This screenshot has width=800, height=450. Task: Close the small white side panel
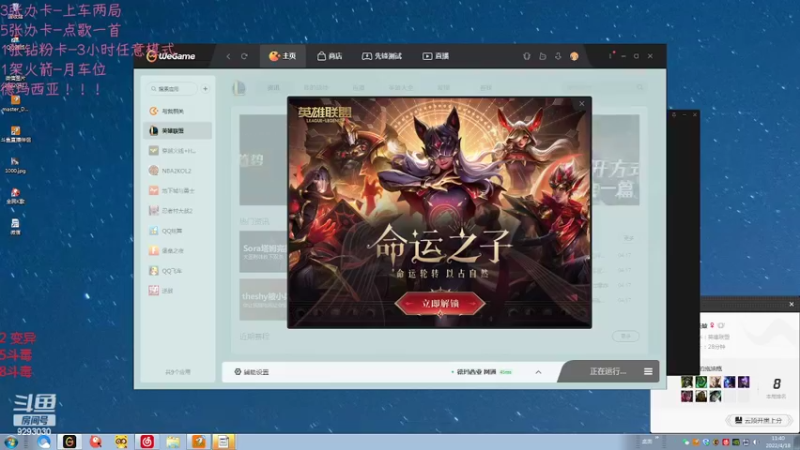[791, 304]
